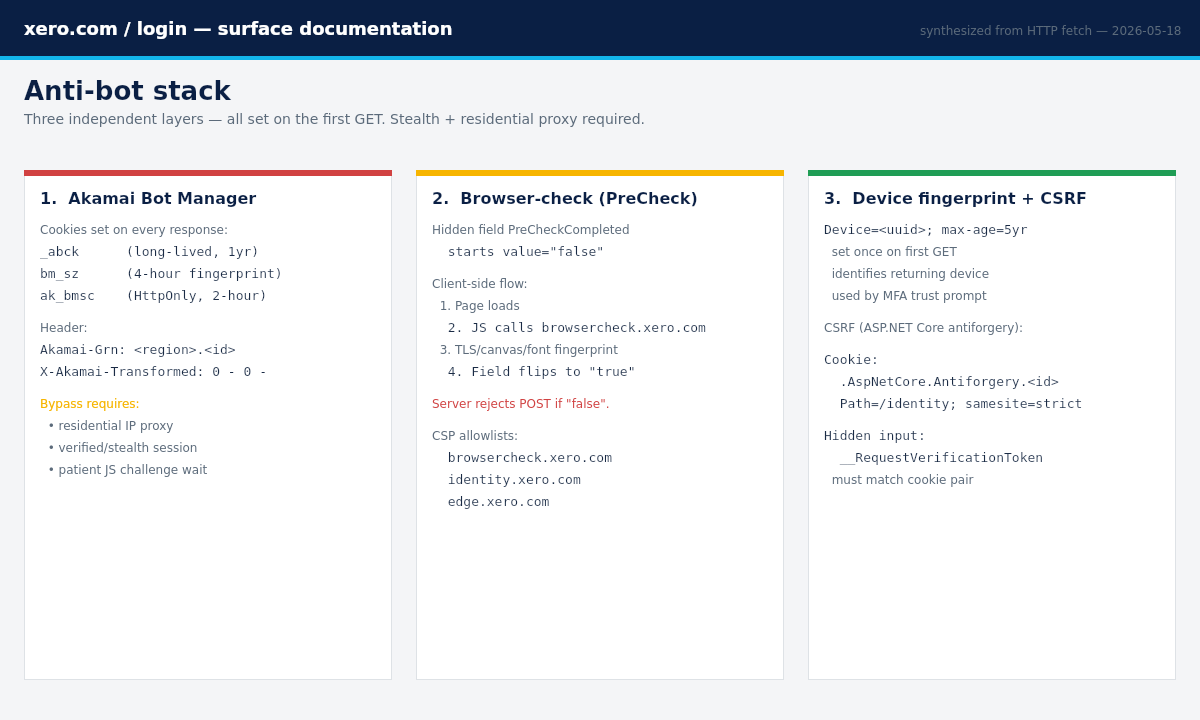Click the Akamai-Grn region id line
Image resolution: width=1200 pixels, height=720 pixels.
(138, 350)
